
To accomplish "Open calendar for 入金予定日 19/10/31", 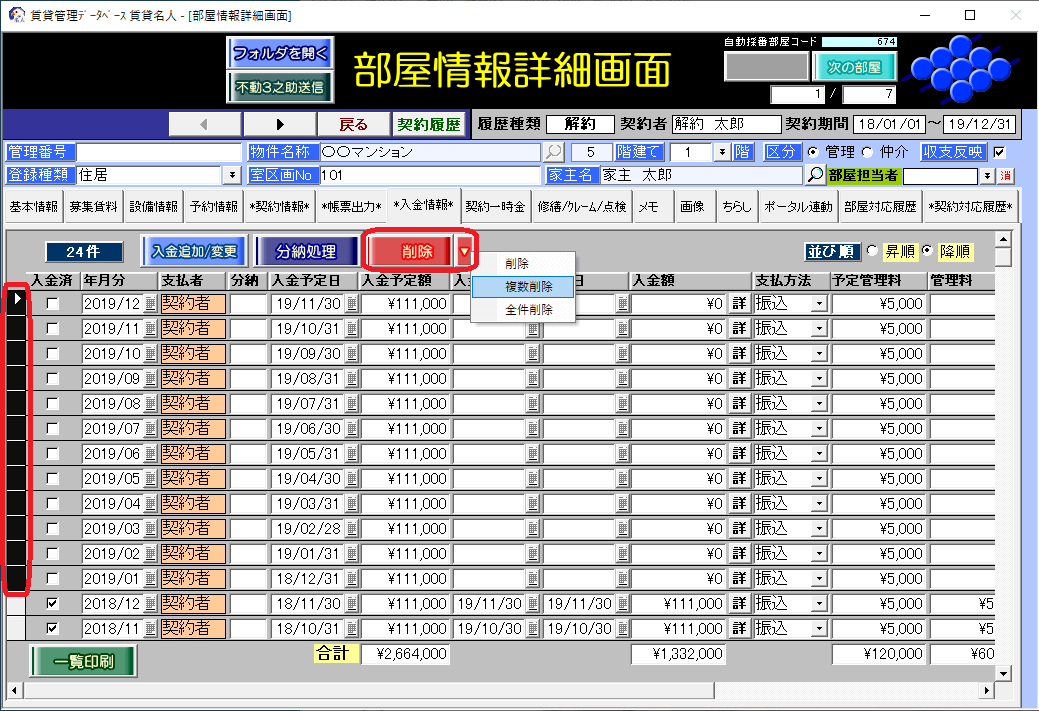I will click(351, 329).
